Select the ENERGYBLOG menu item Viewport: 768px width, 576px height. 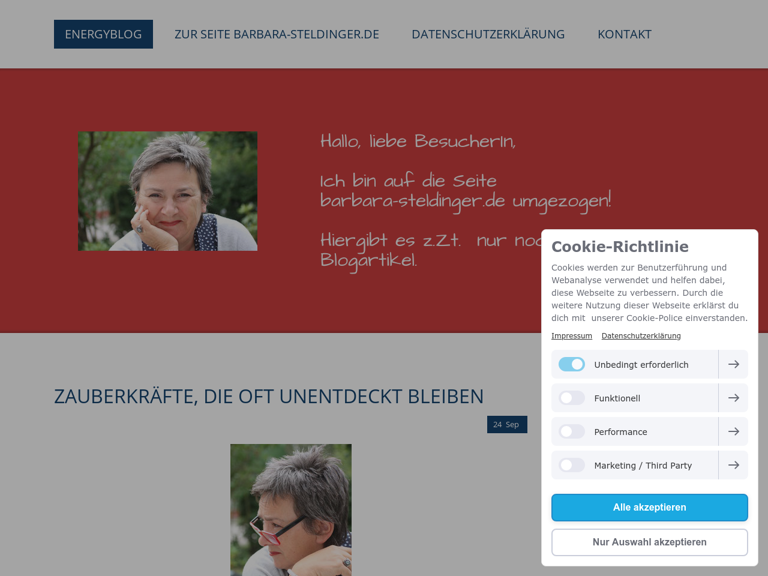(x=103, y=34)
